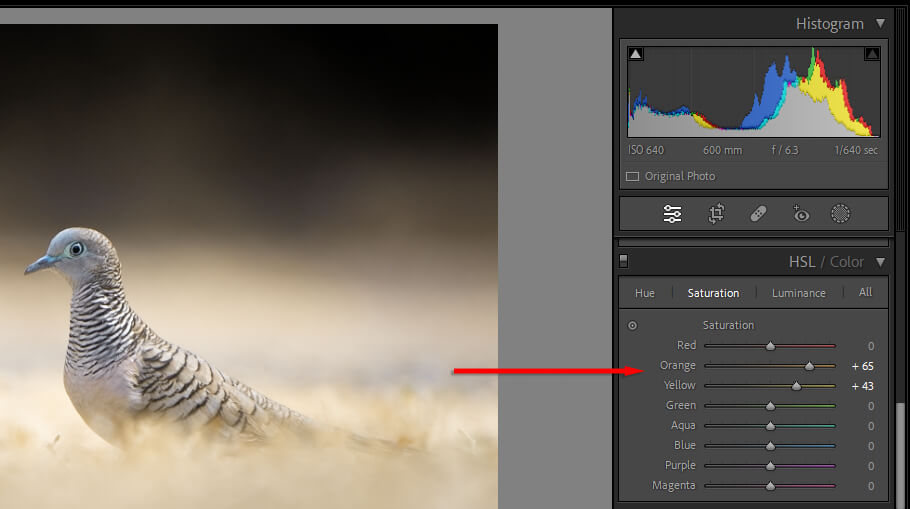Toggle shadow clipping indicator in histogram
910x509 pixels.
coord(635,54)
